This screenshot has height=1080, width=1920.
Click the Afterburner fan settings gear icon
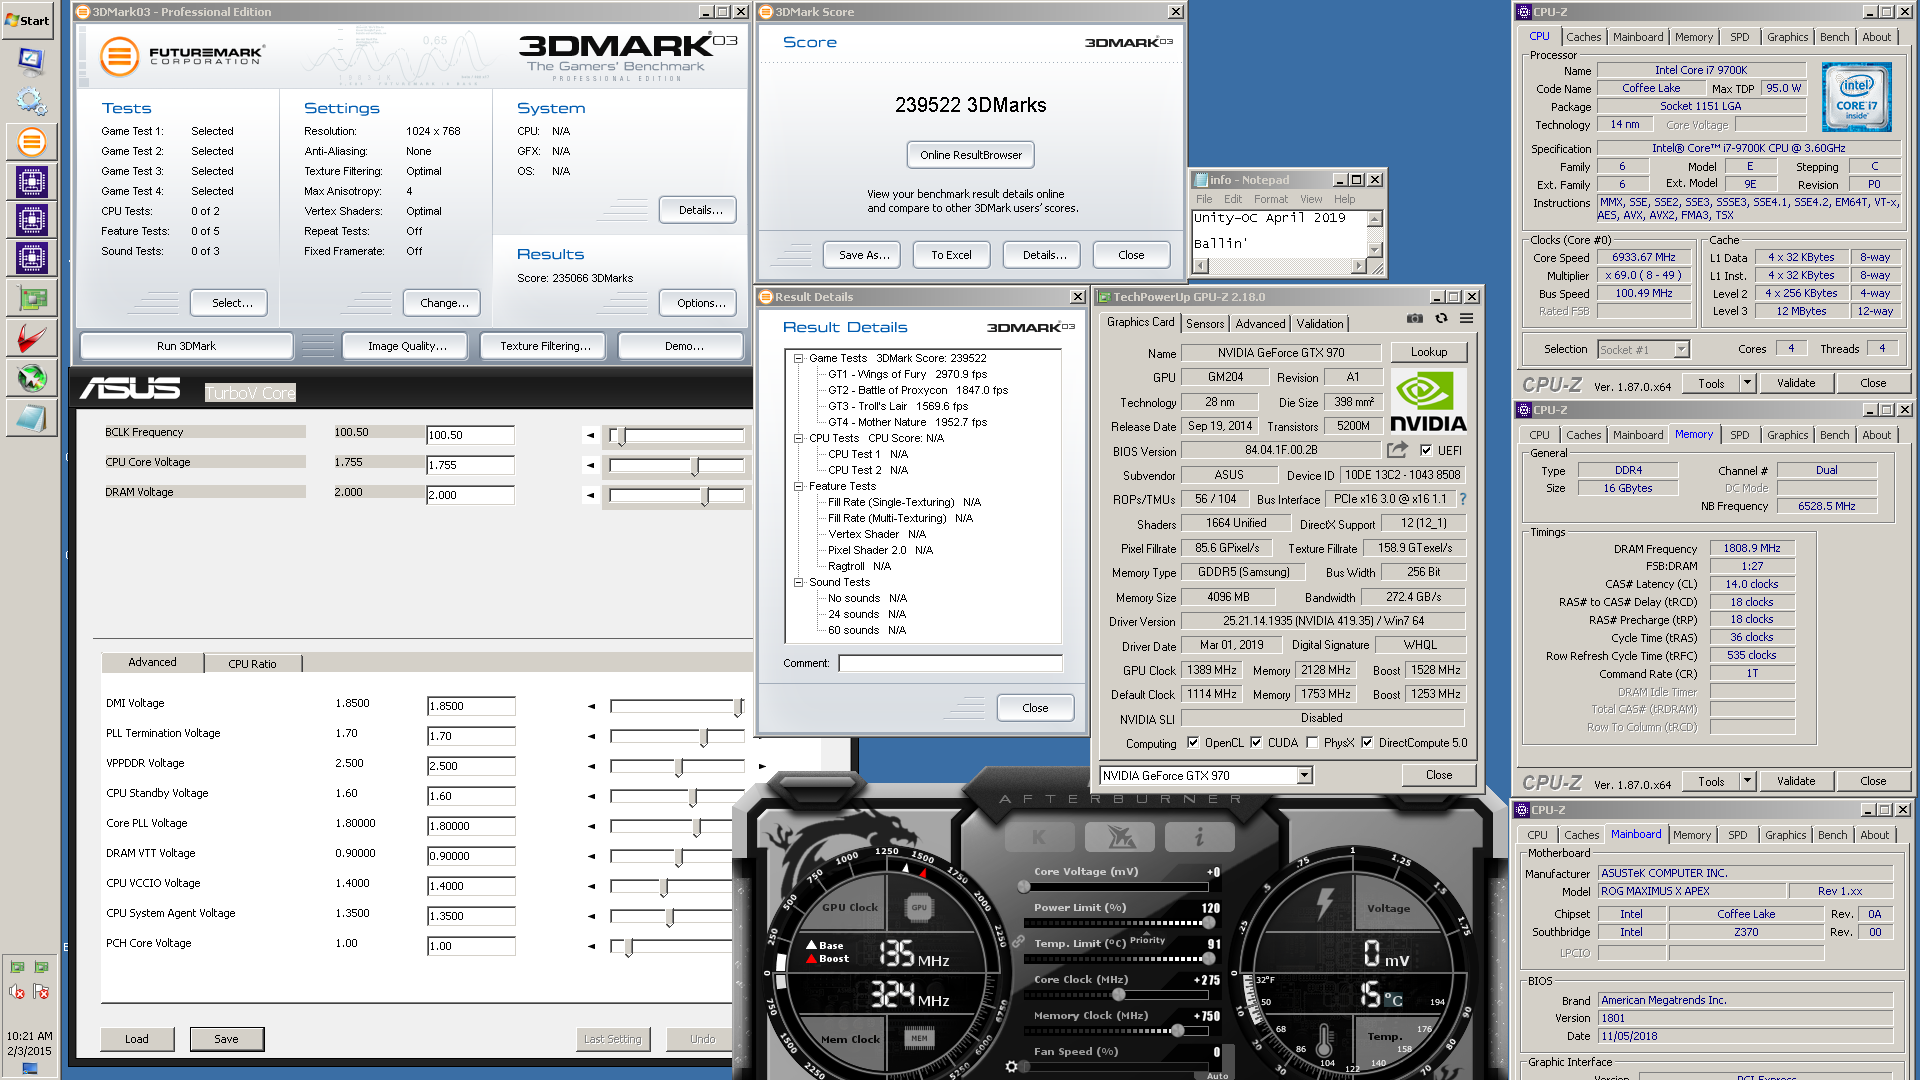click(x=1011, y=1067)
